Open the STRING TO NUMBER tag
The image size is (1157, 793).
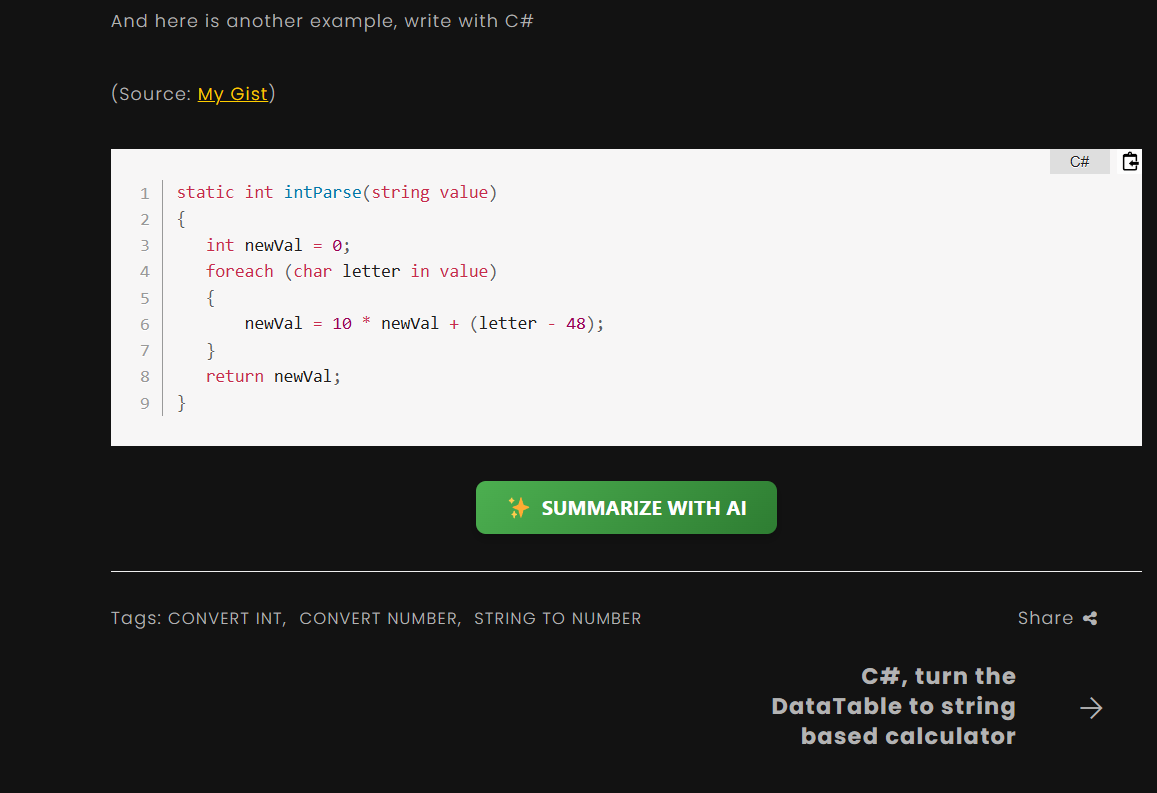[557, 618]
